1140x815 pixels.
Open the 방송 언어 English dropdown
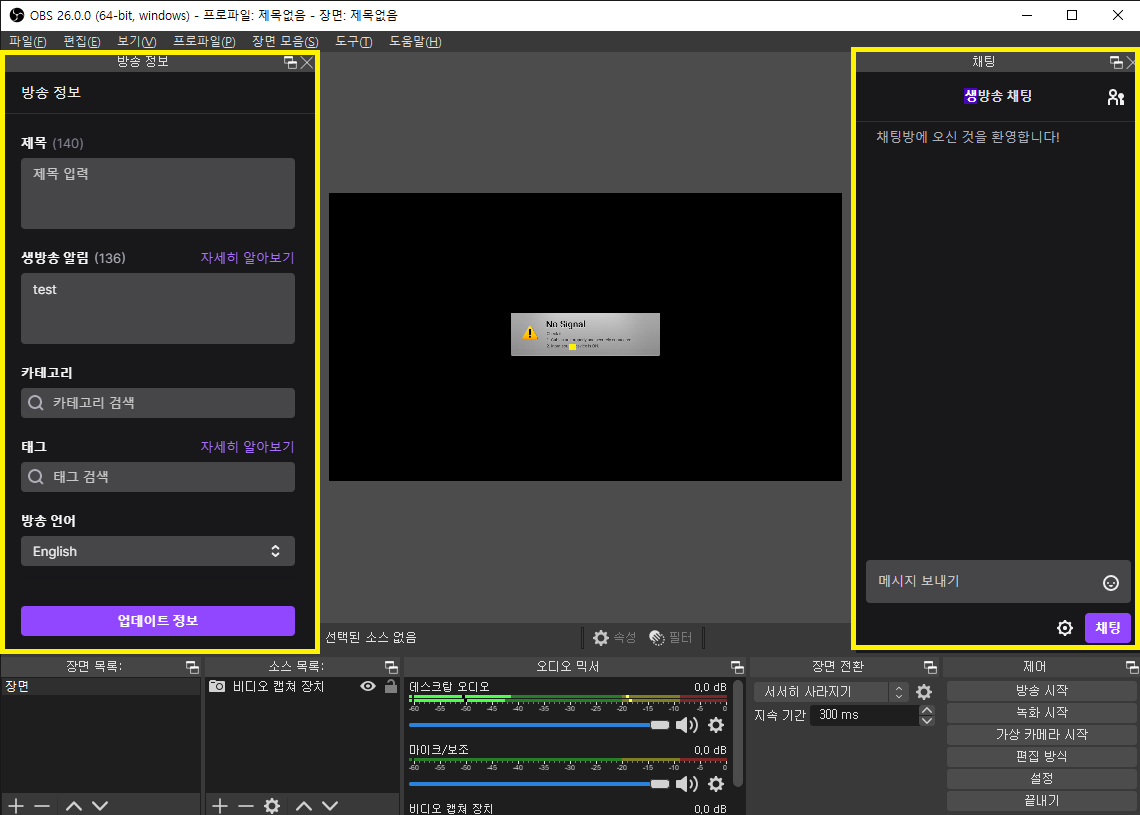(x=157, y=551)
